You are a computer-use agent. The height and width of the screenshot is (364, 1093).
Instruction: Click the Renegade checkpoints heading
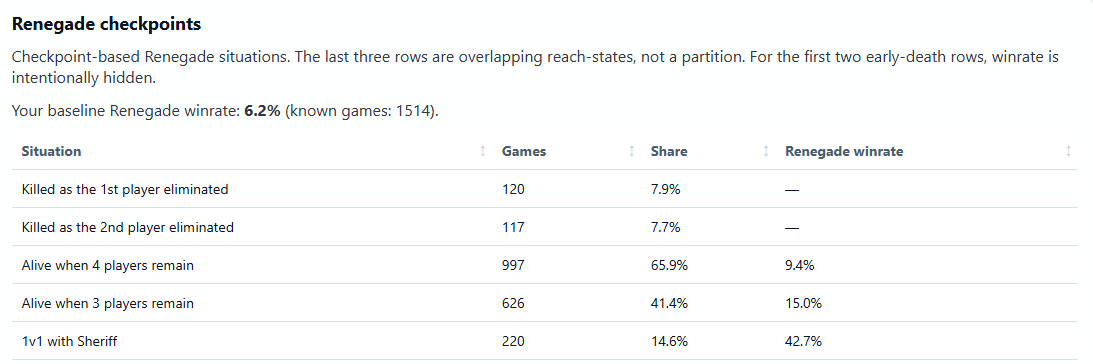107,24
